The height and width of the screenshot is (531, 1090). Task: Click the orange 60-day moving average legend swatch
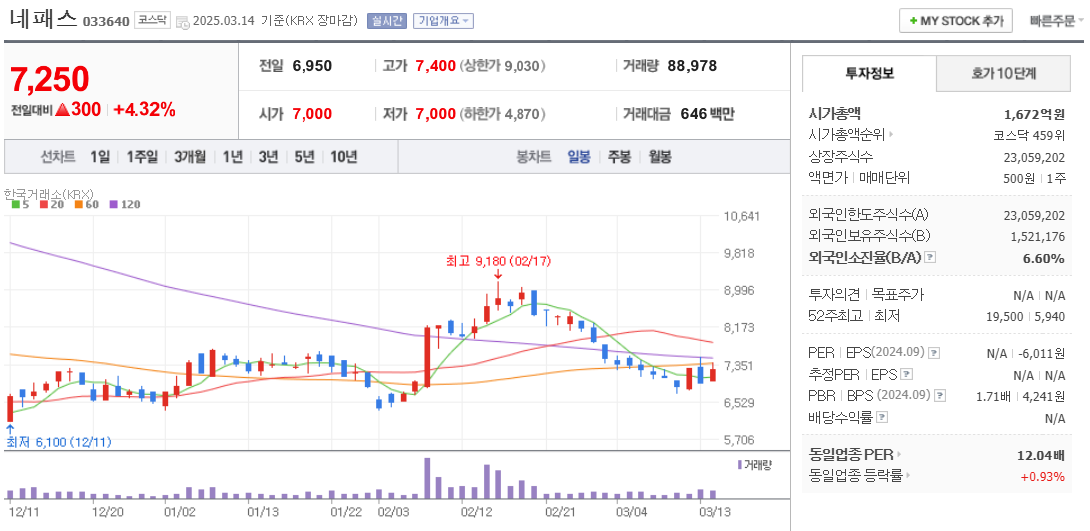point(78,204)
